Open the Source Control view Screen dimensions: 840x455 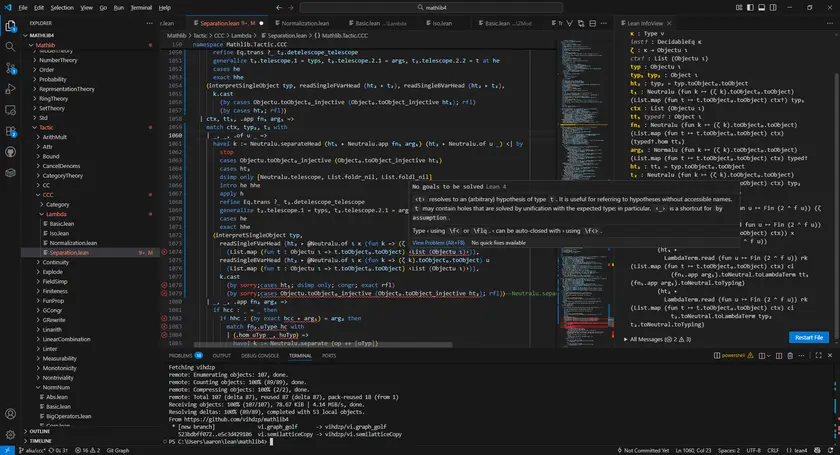tap(11, 71)
